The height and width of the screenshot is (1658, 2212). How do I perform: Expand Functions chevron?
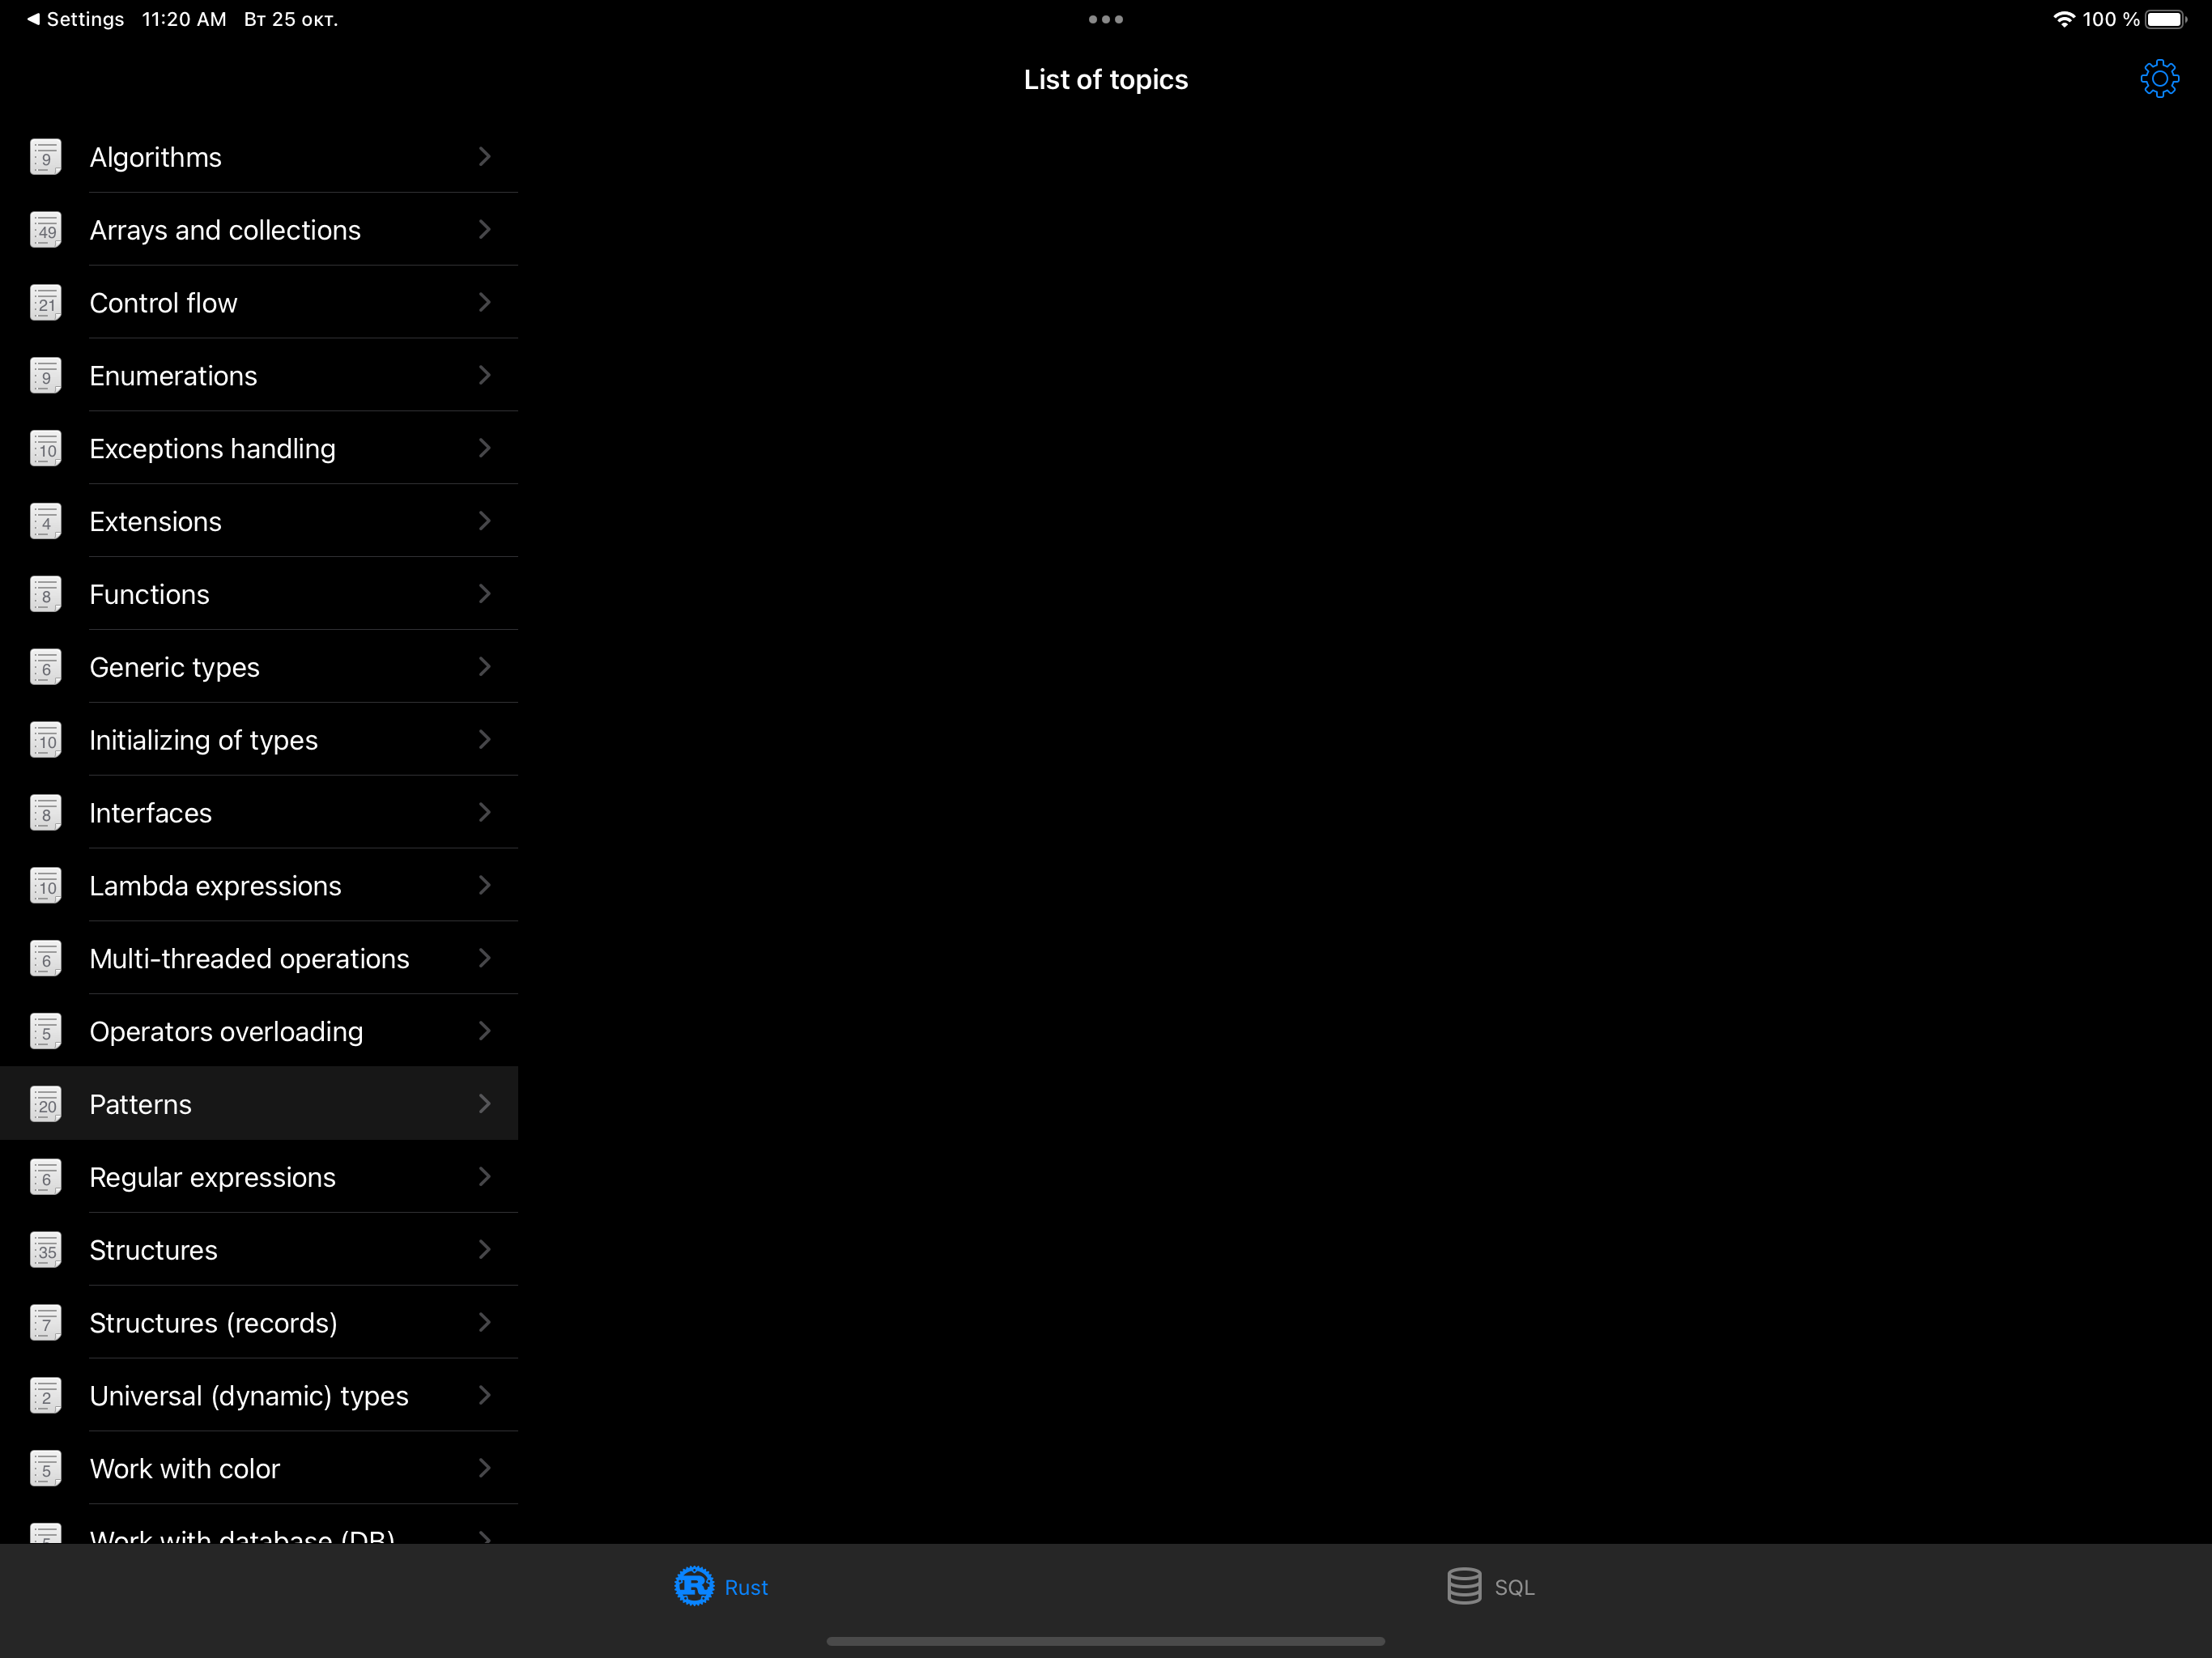(x=485, y=594)
